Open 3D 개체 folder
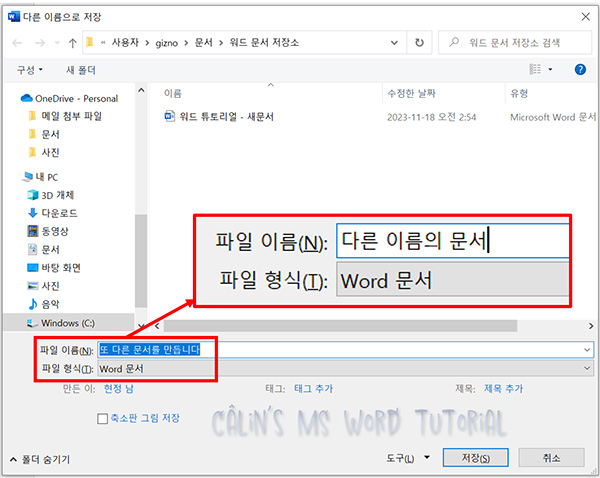Screen dimensions: 600x478 [50, 195]
